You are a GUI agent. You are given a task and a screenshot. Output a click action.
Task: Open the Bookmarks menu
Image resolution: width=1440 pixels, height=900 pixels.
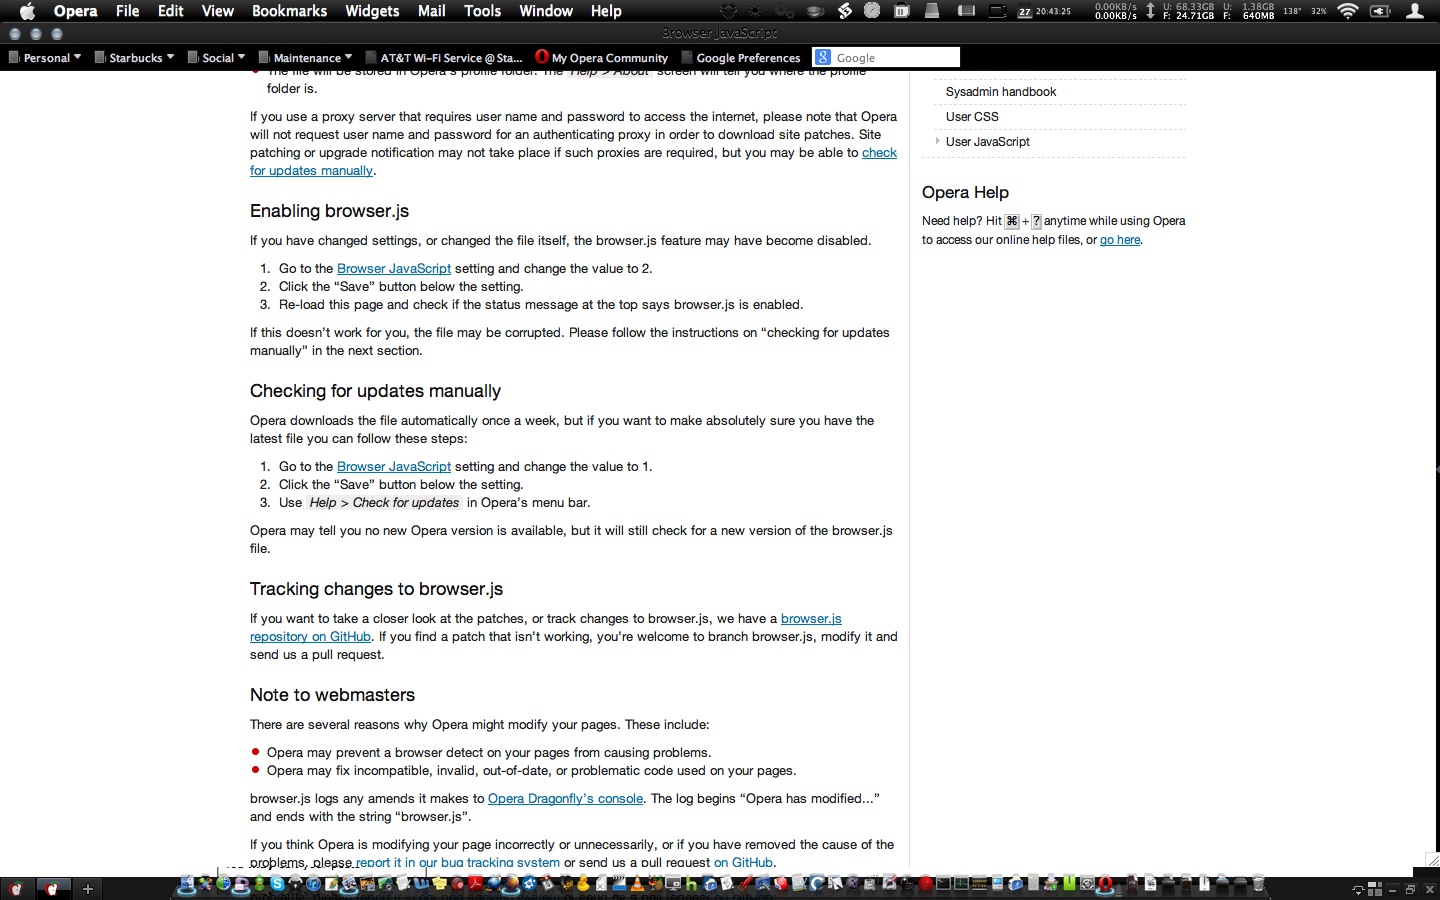pyautogui.click(x=289, y=11)
